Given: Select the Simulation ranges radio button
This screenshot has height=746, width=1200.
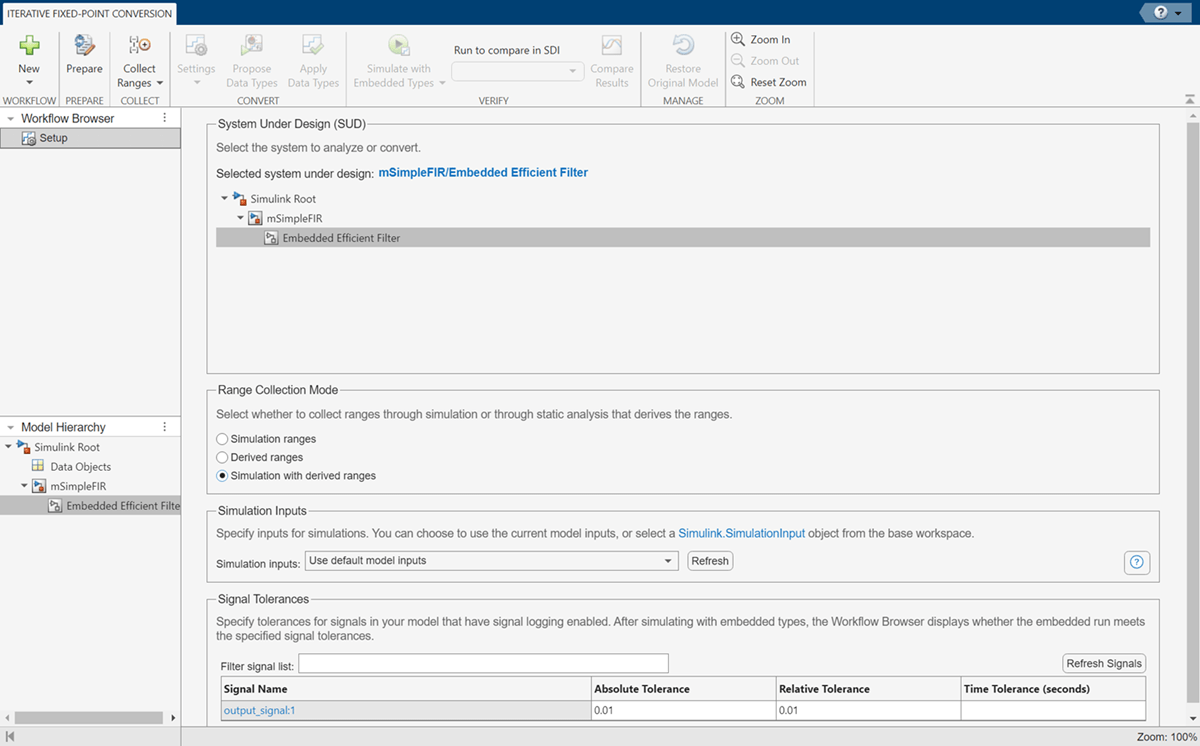Looking at the screenshot, I should (222, 439).
